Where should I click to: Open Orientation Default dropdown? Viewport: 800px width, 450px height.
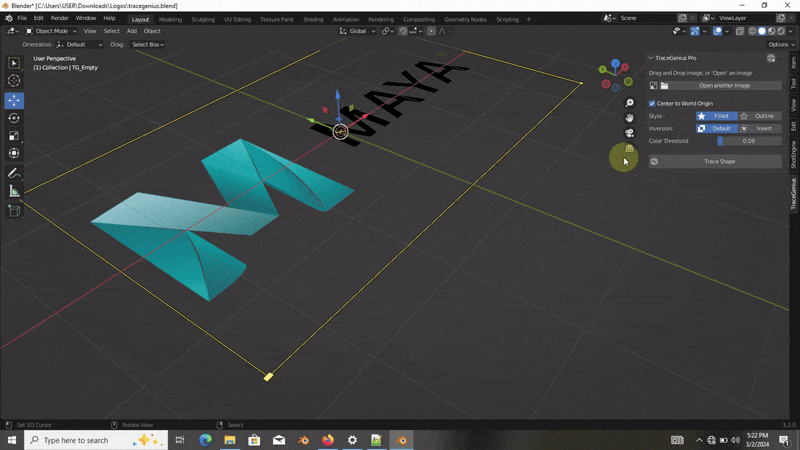[80, 45]
